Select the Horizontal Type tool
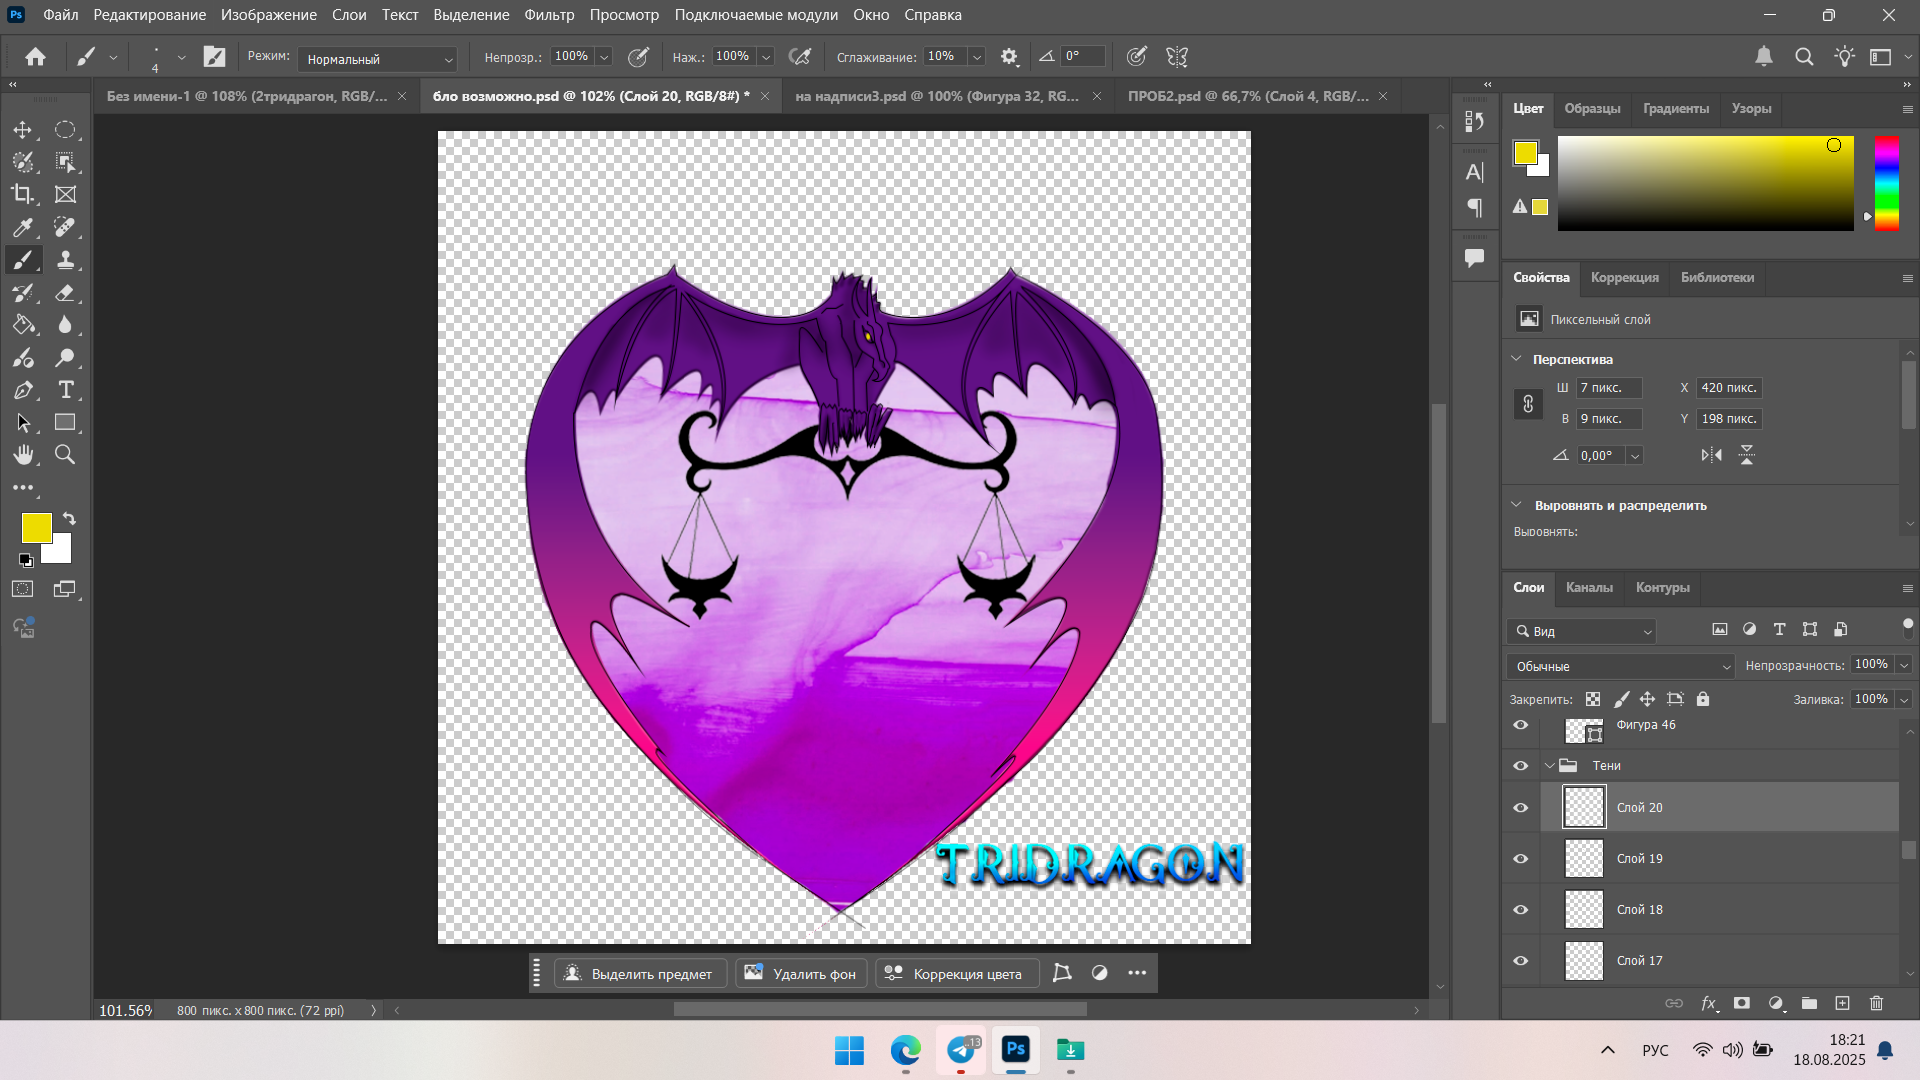This screenshot has width=1920, height=1080. [65, 390]
